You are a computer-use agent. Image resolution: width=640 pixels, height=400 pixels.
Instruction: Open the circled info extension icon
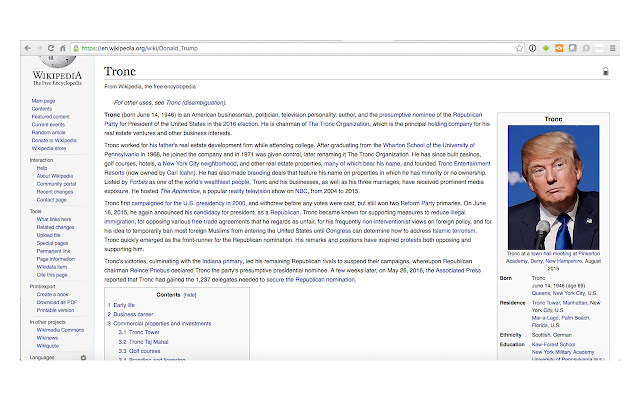pyautogui.click(x=532, y=48)
